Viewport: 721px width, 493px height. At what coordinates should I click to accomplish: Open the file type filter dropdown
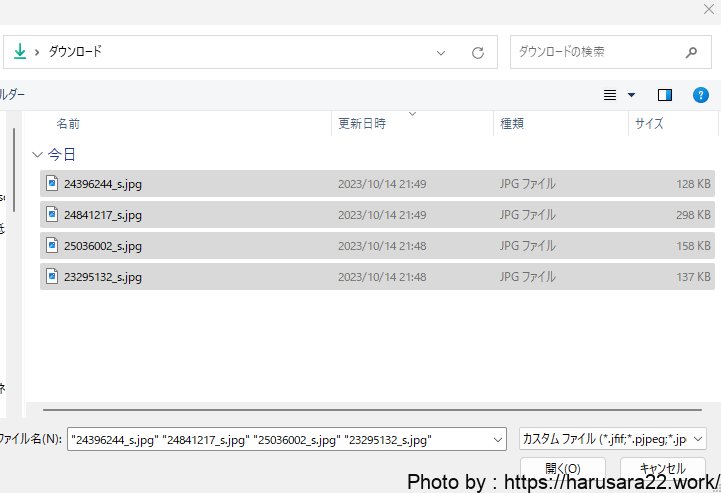(x=697, y=439)
